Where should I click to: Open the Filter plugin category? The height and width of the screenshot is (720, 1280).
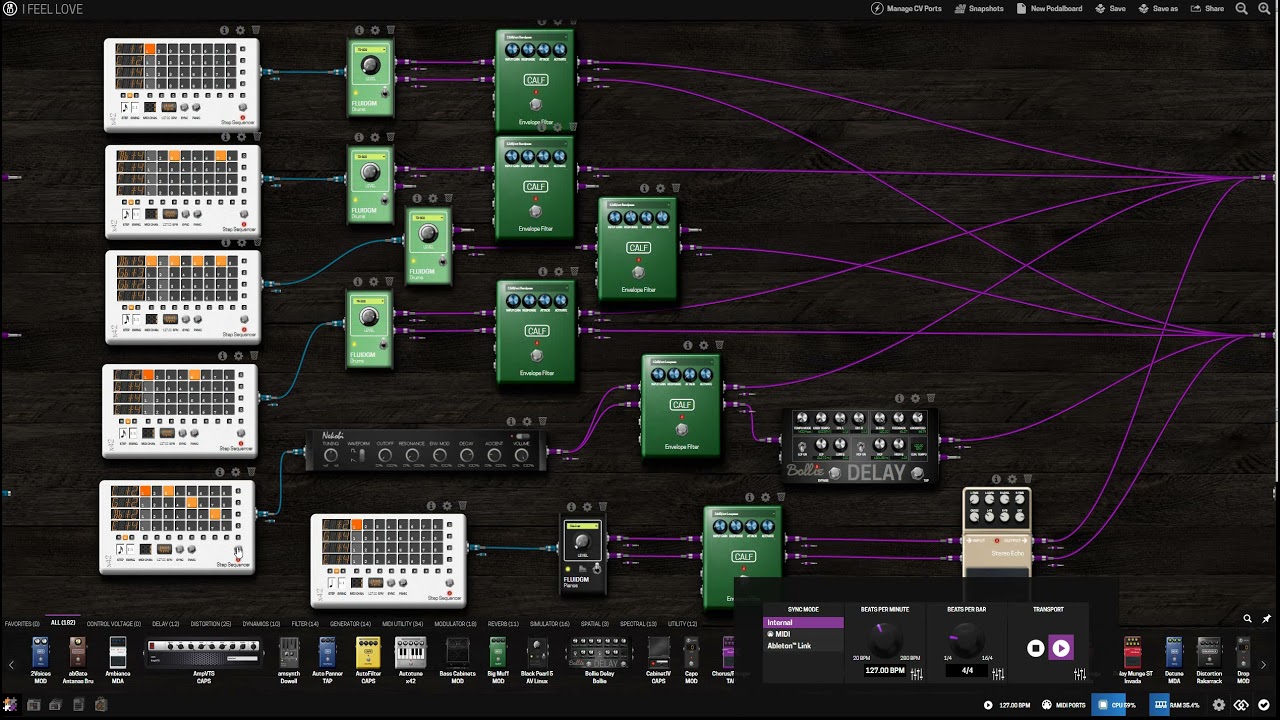click(x=305, y=624)
